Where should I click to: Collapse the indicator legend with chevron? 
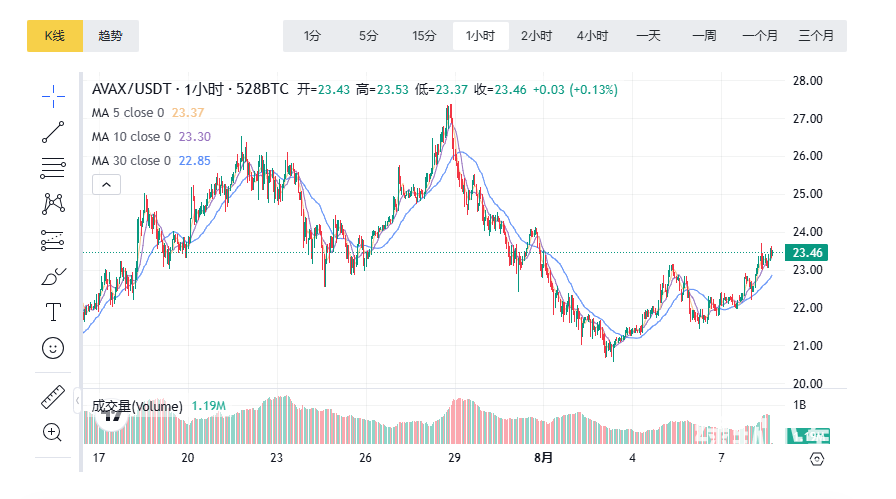coord(106,184)
